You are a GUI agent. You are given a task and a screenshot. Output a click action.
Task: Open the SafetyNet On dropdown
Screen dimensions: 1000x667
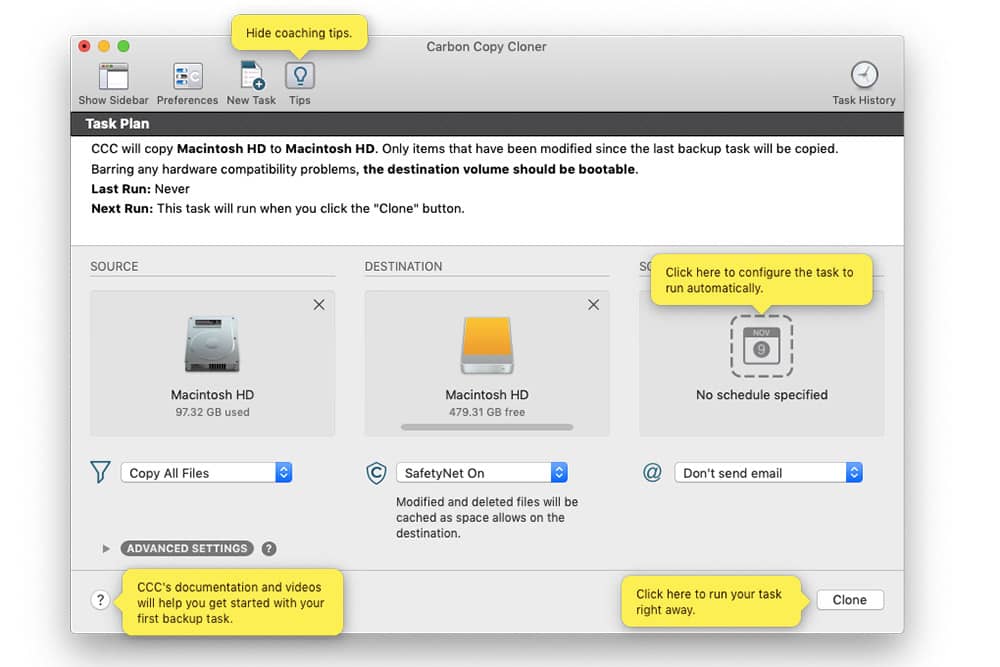tap(482, 473)
